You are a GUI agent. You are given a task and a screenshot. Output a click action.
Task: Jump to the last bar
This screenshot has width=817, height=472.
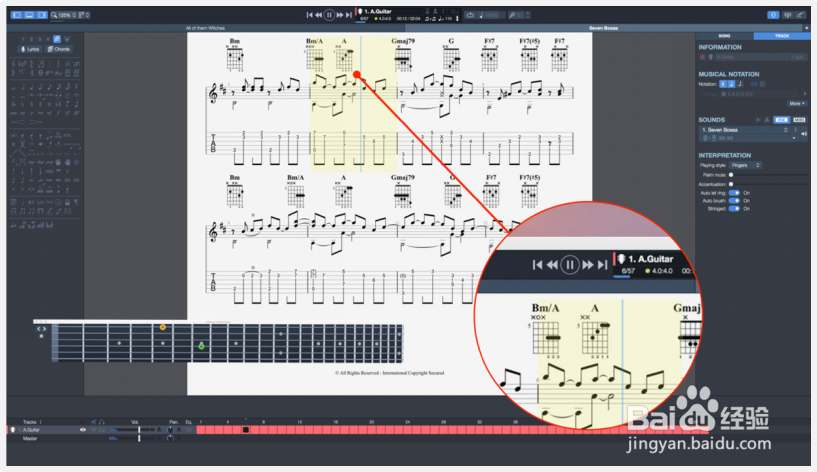tap(349, 15)
